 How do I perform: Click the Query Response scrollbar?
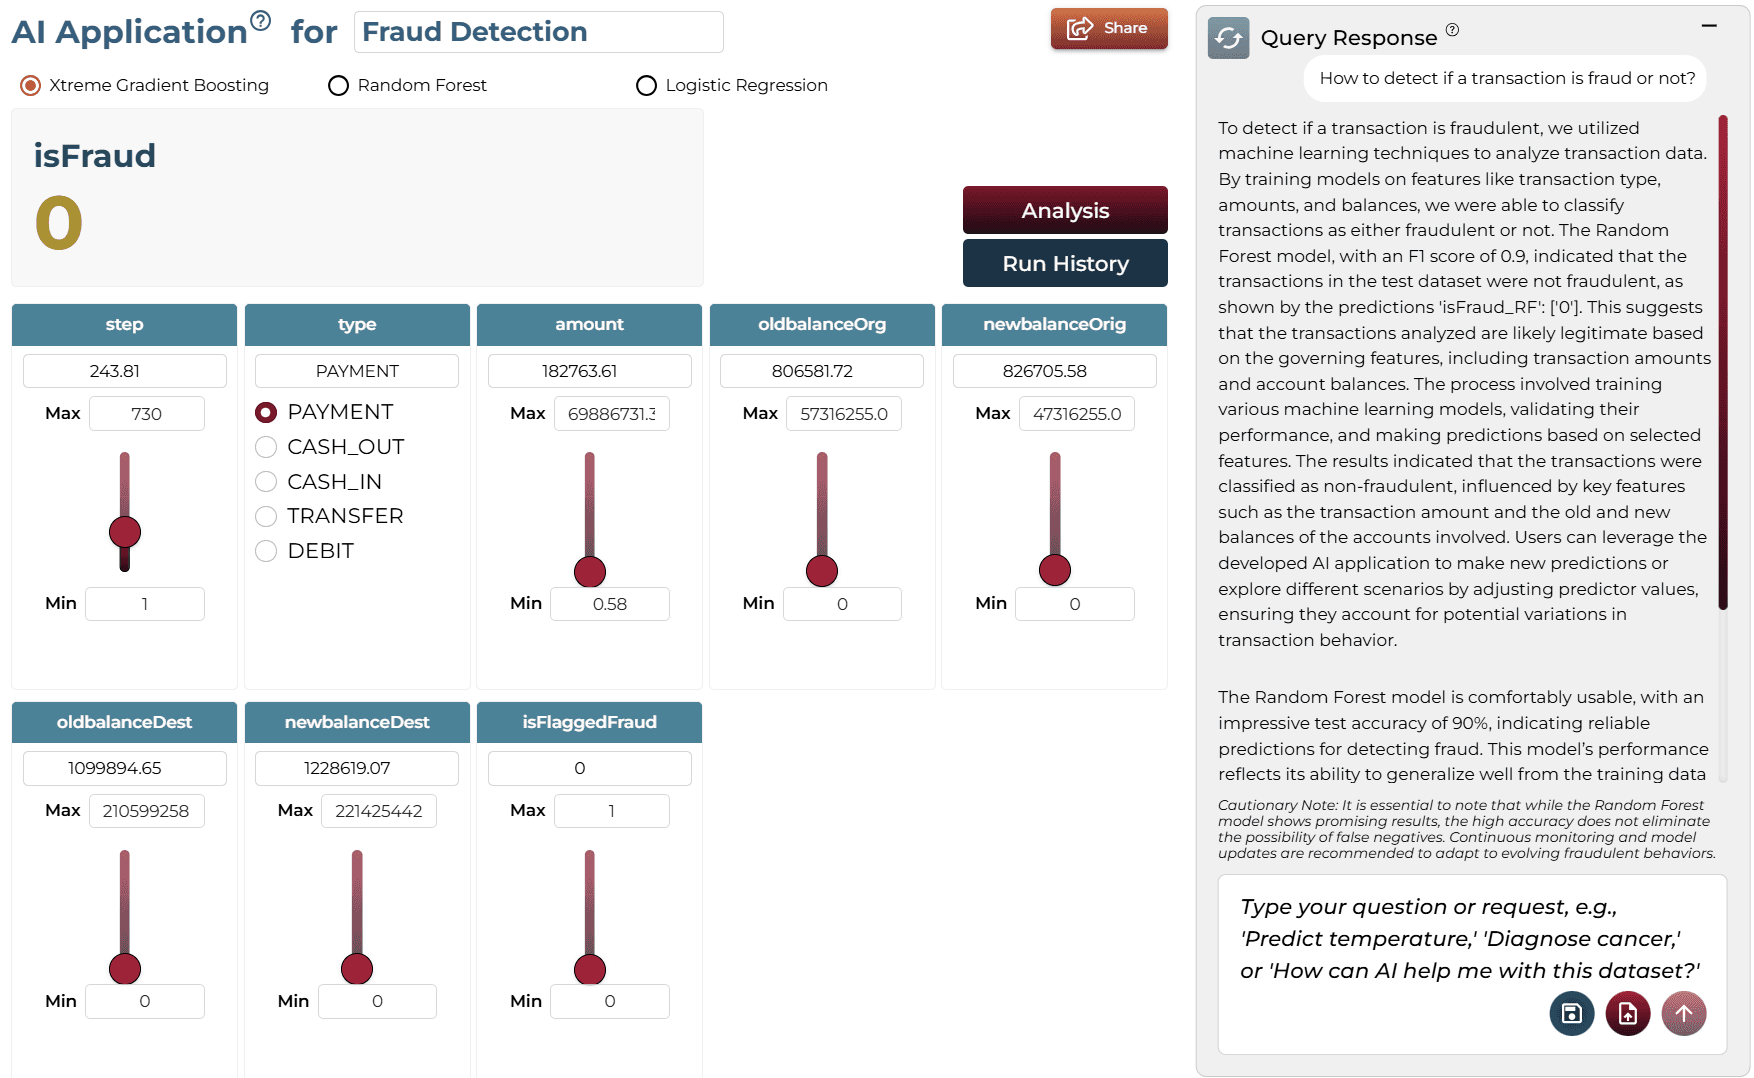pos(1722,362)
